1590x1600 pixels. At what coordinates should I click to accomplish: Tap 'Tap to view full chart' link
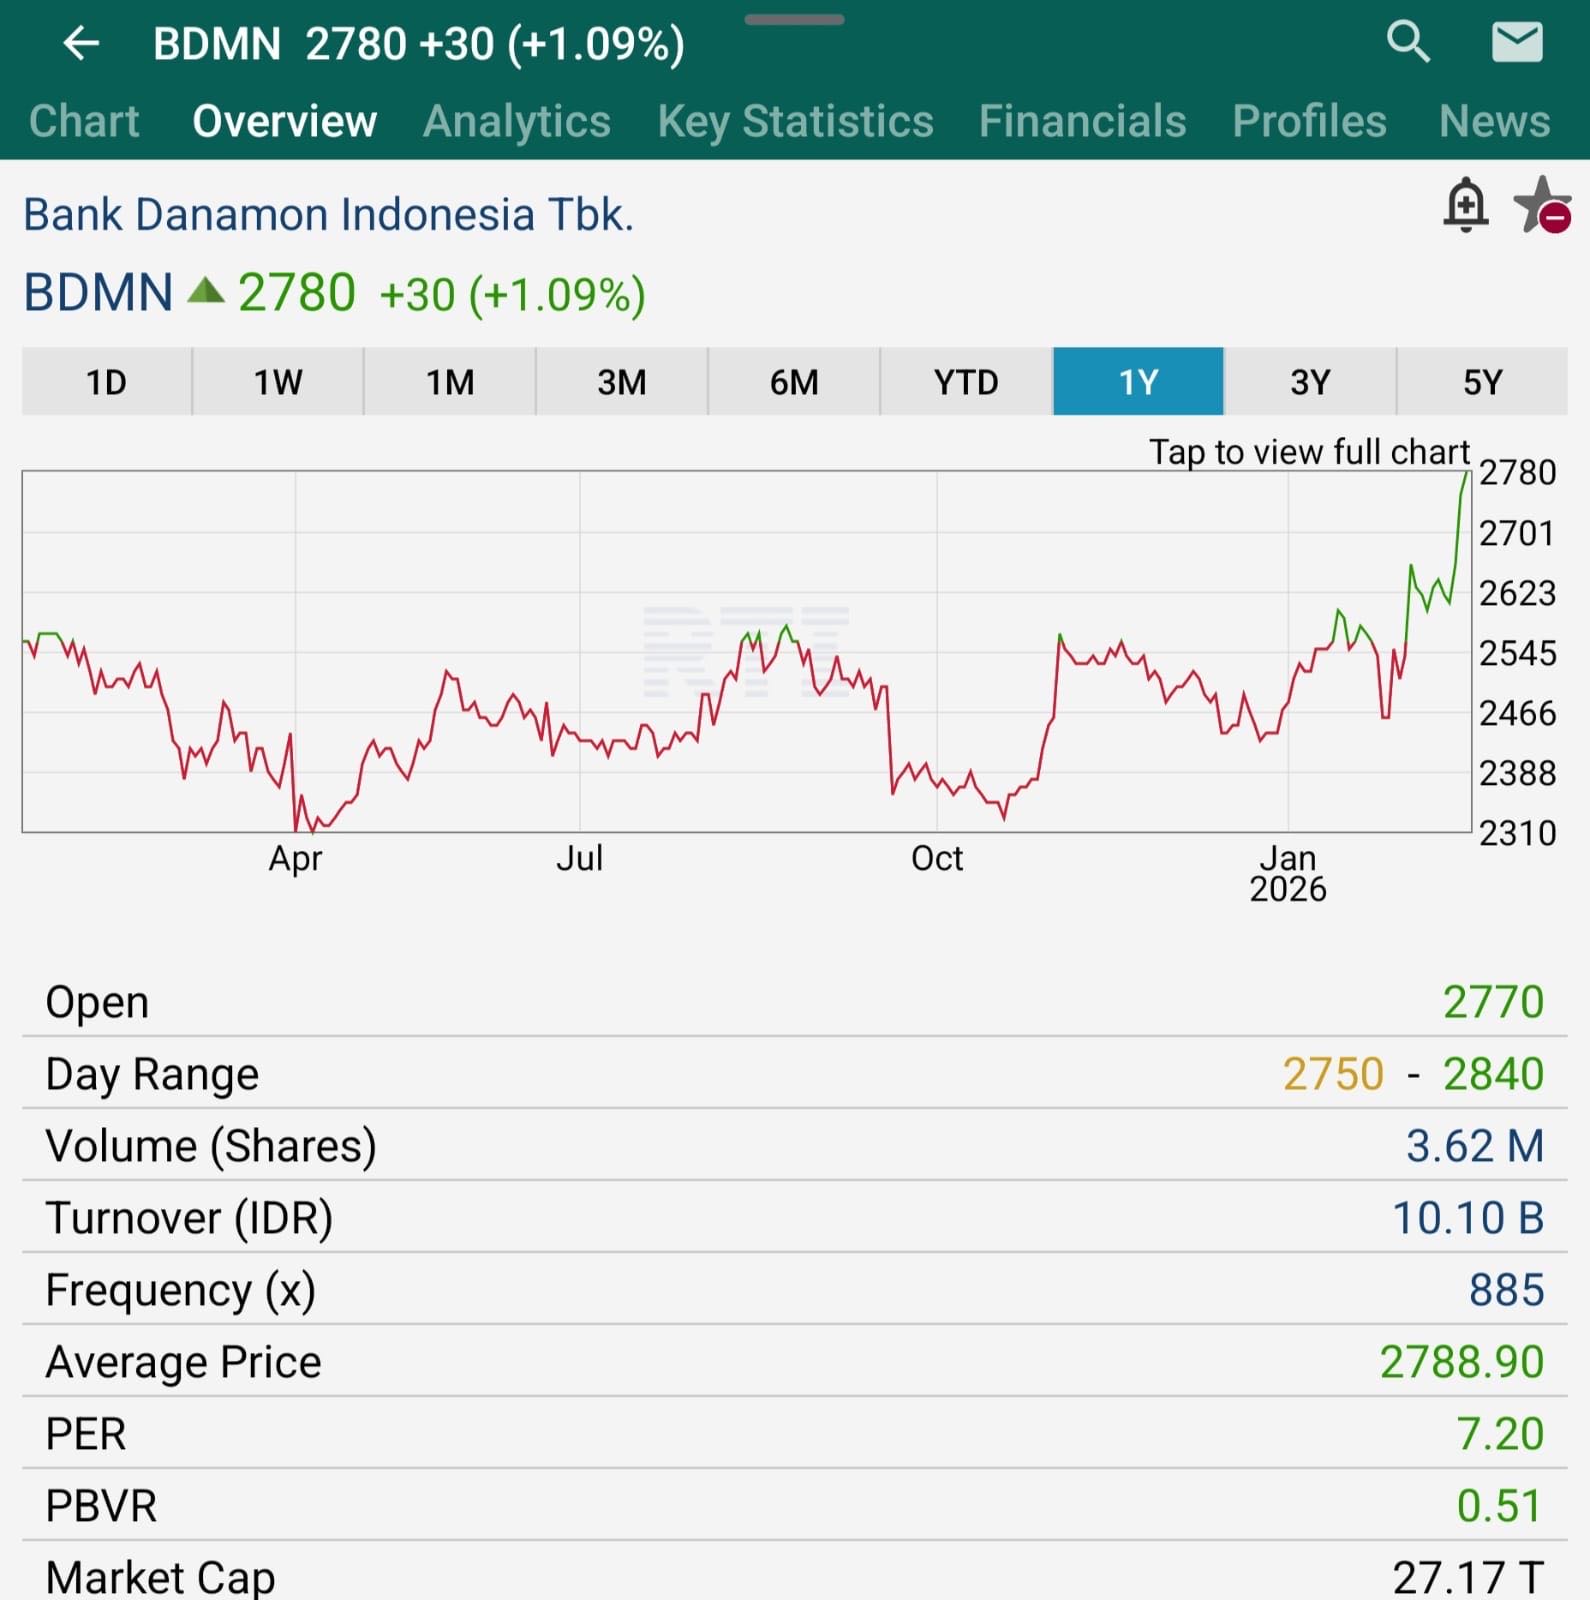pos(1308,452)
